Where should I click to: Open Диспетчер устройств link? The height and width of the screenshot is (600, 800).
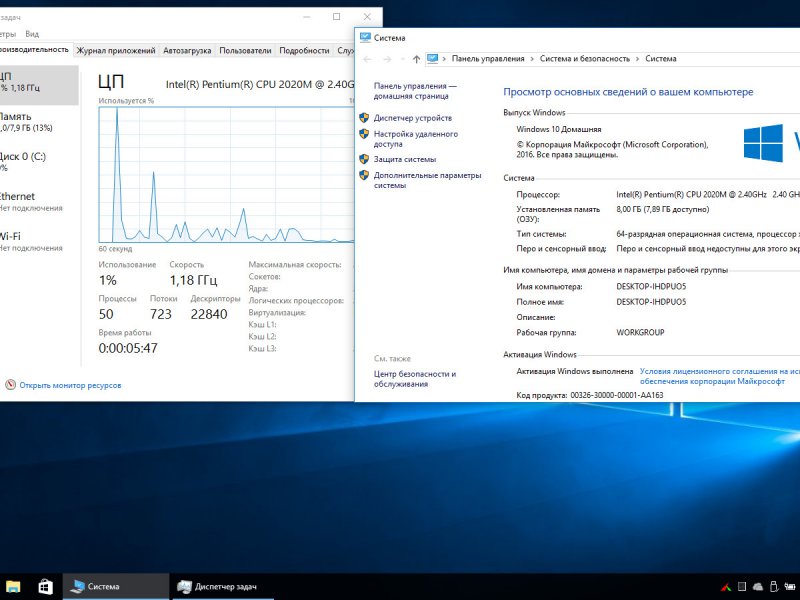click(412, 118)
